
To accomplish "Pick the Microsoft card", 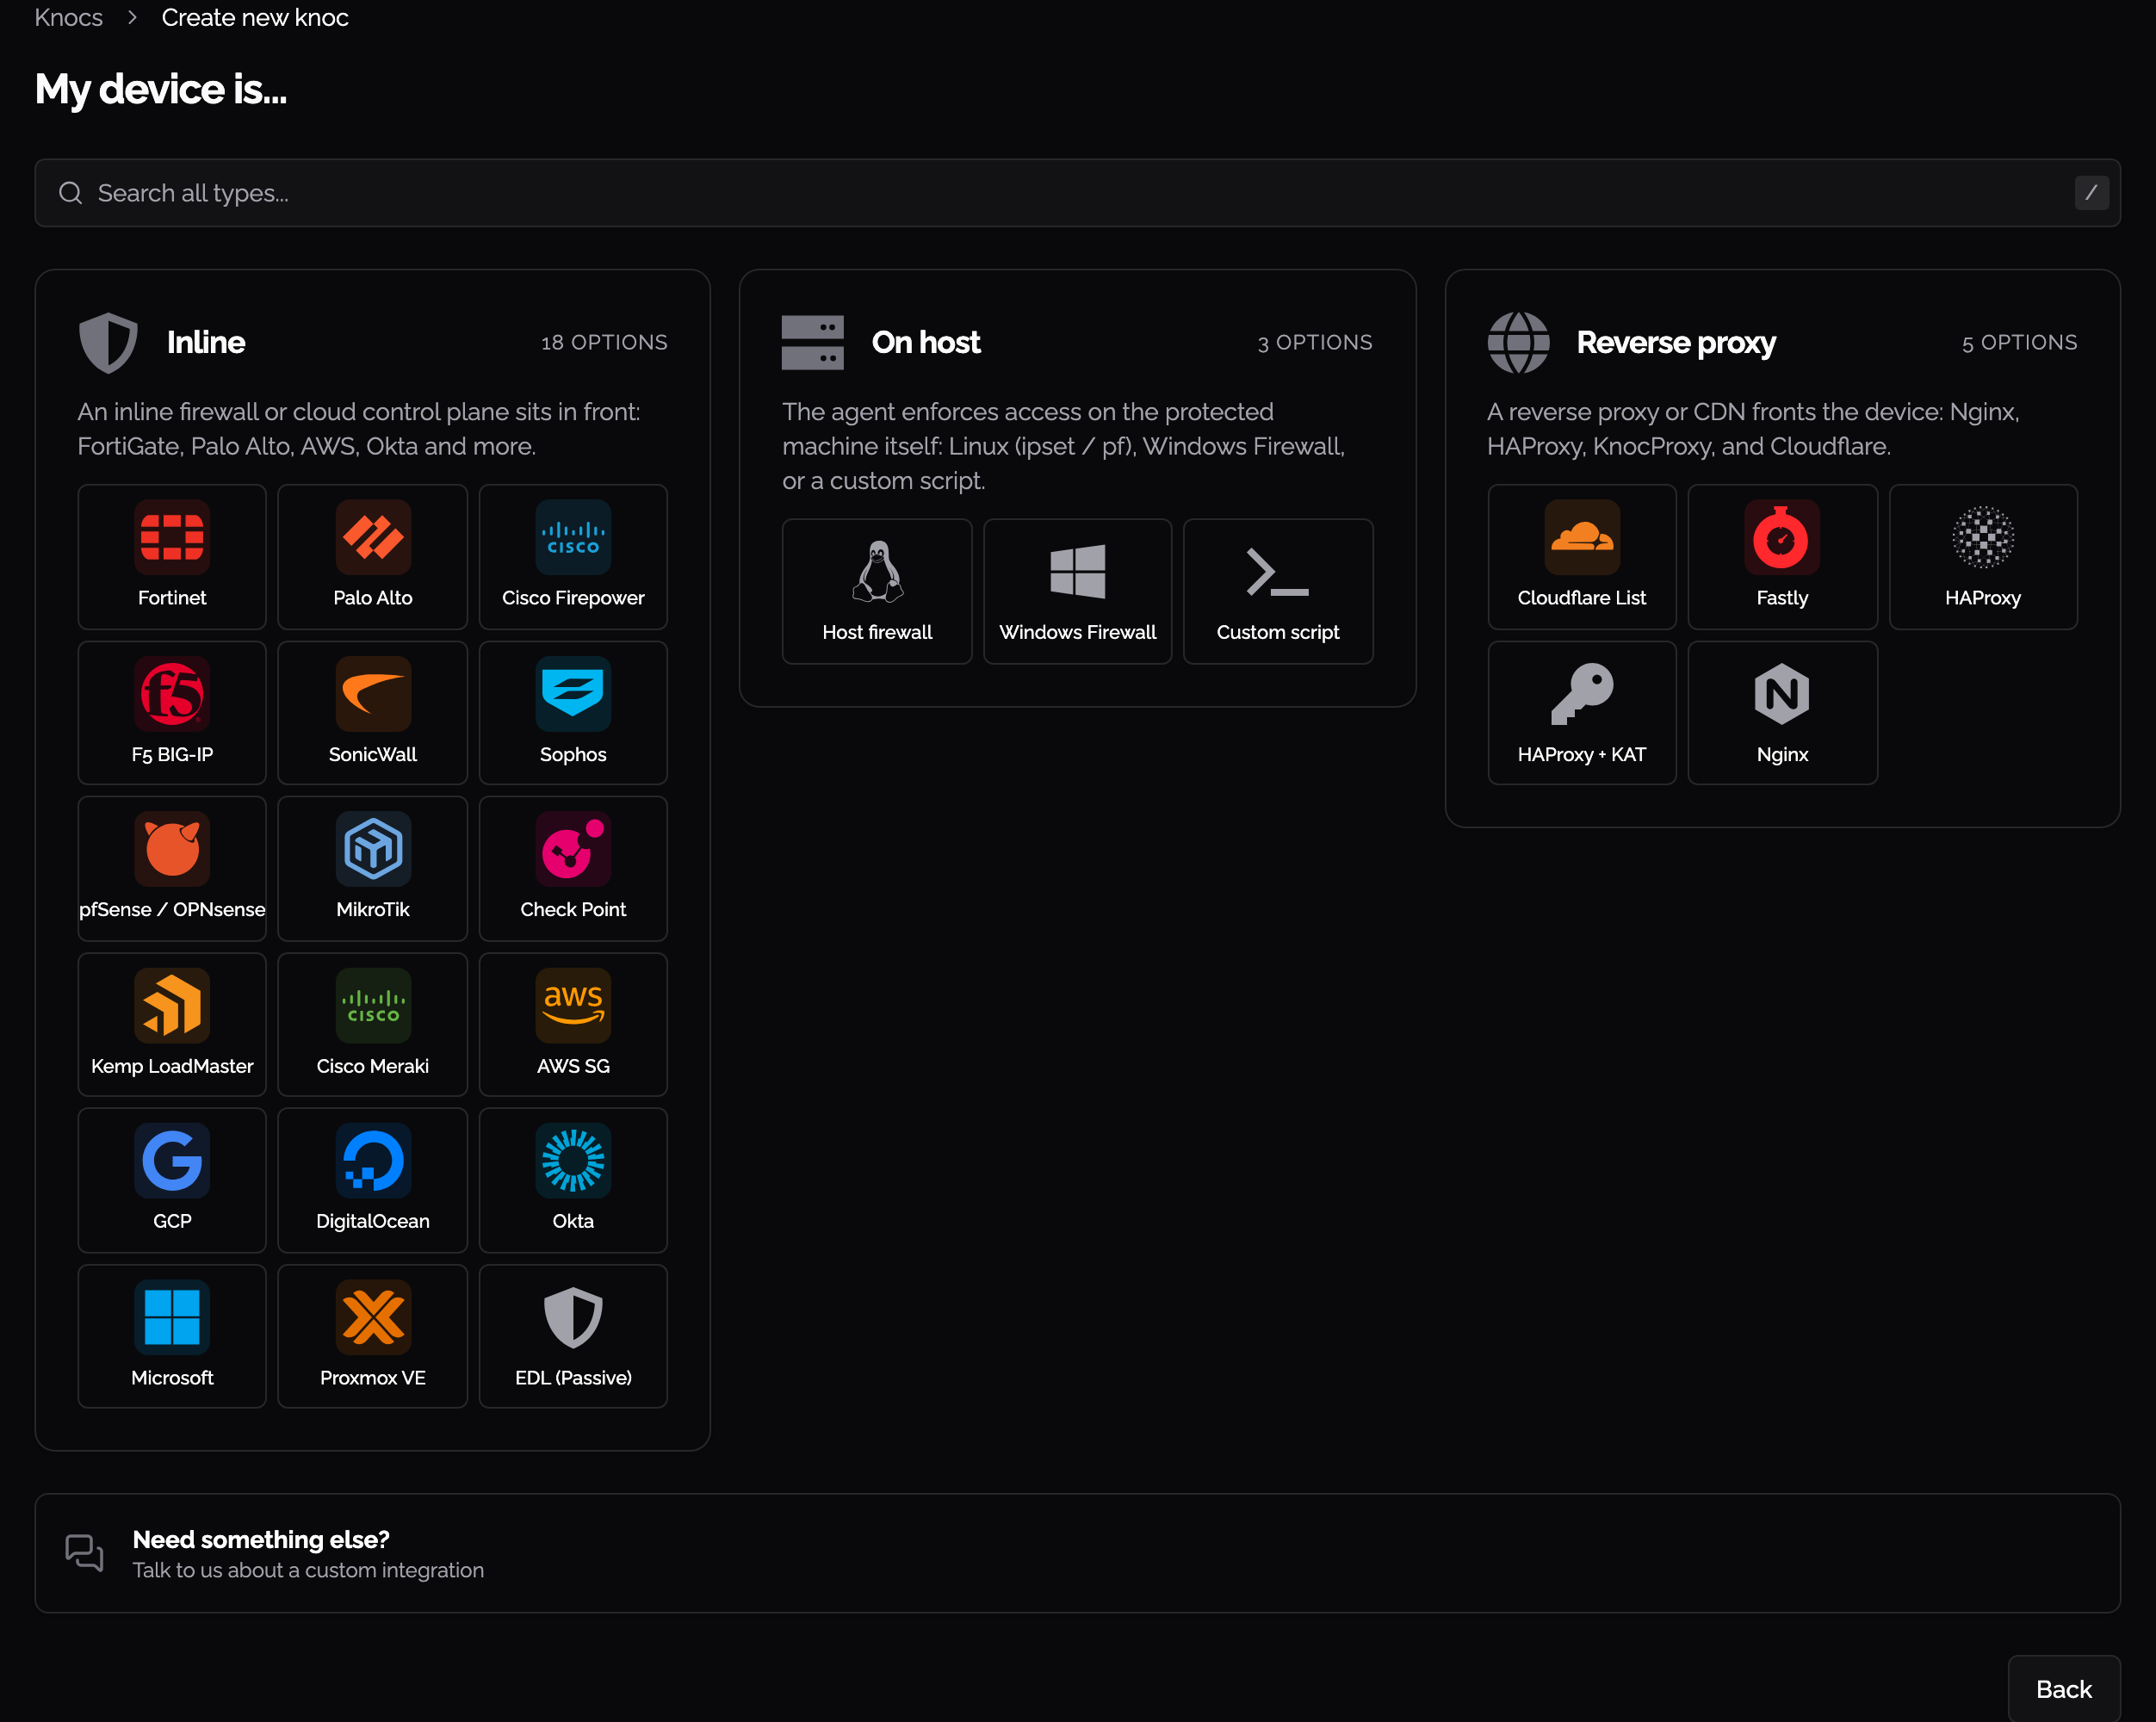I will [172, 1337].
